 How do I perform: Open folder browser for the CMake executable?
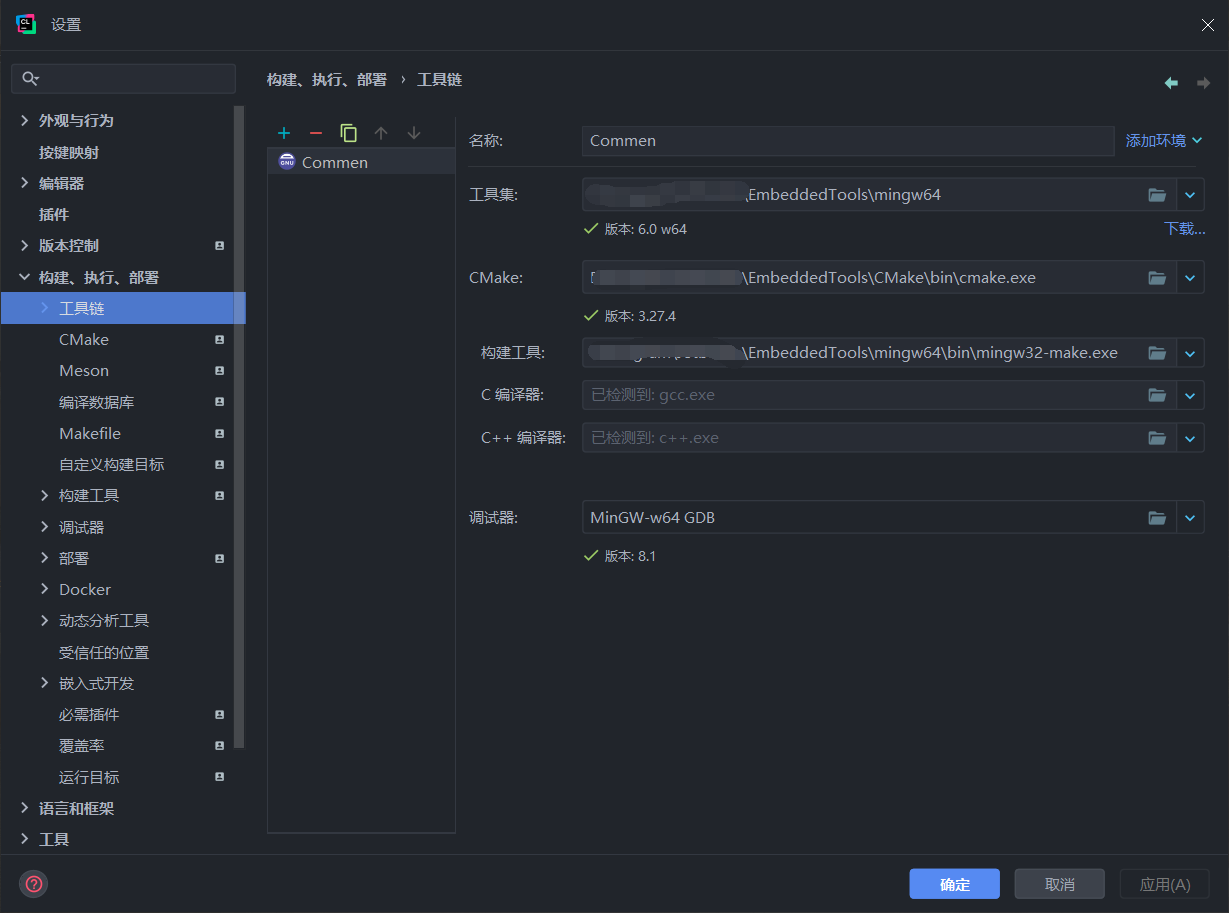coord(1157,277)
